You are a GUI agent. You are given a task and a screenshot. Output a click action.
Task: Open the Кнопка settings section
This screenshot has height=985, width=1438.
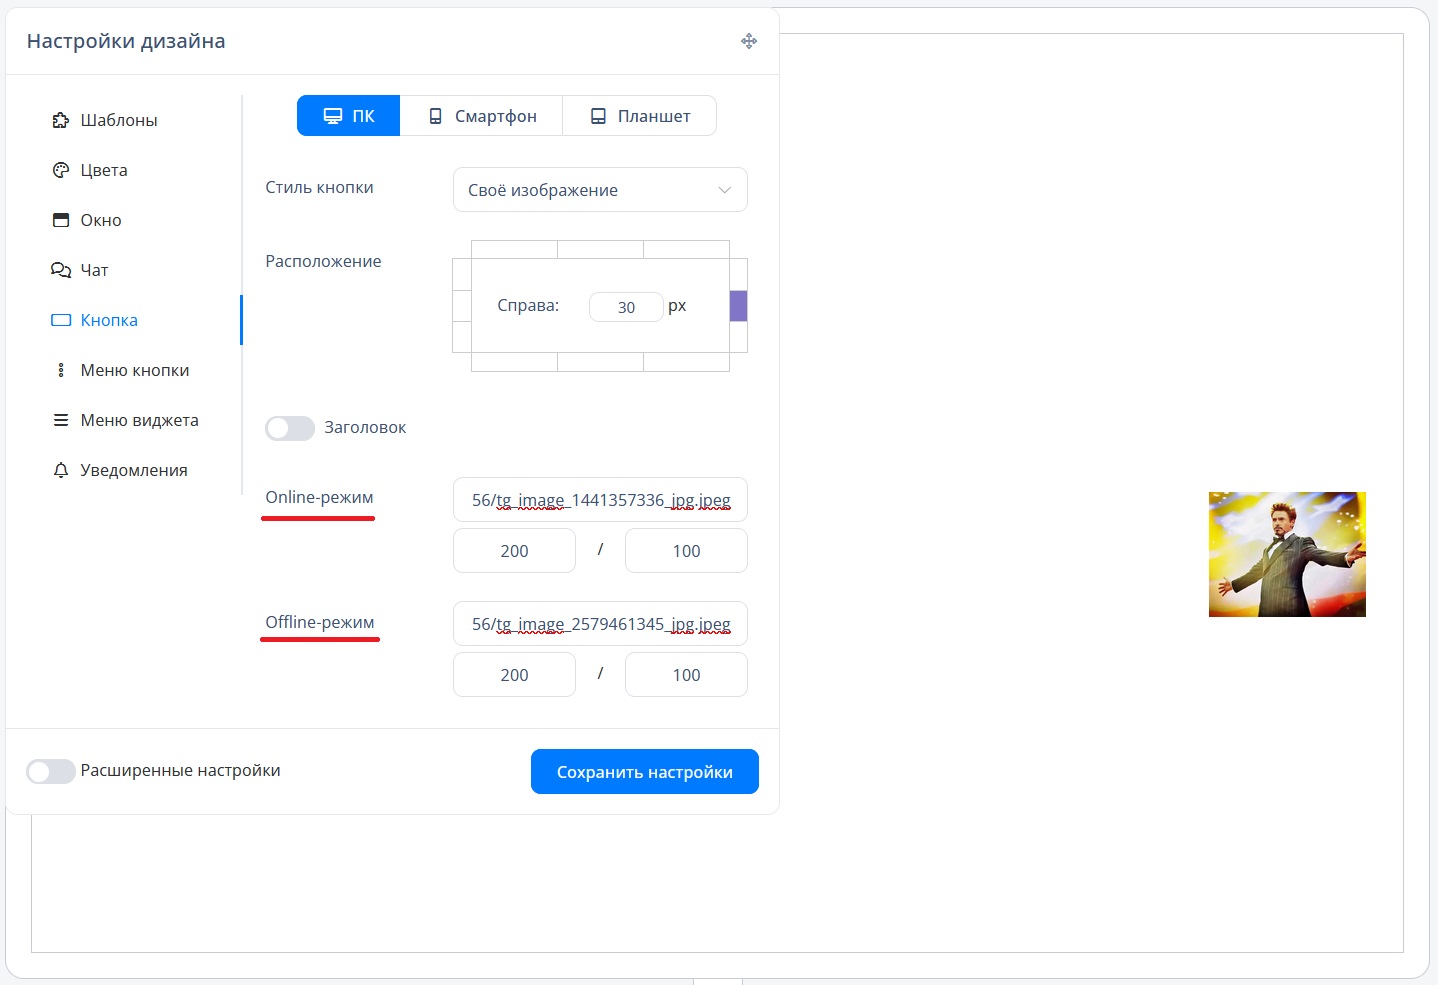(x=109, y=320)
